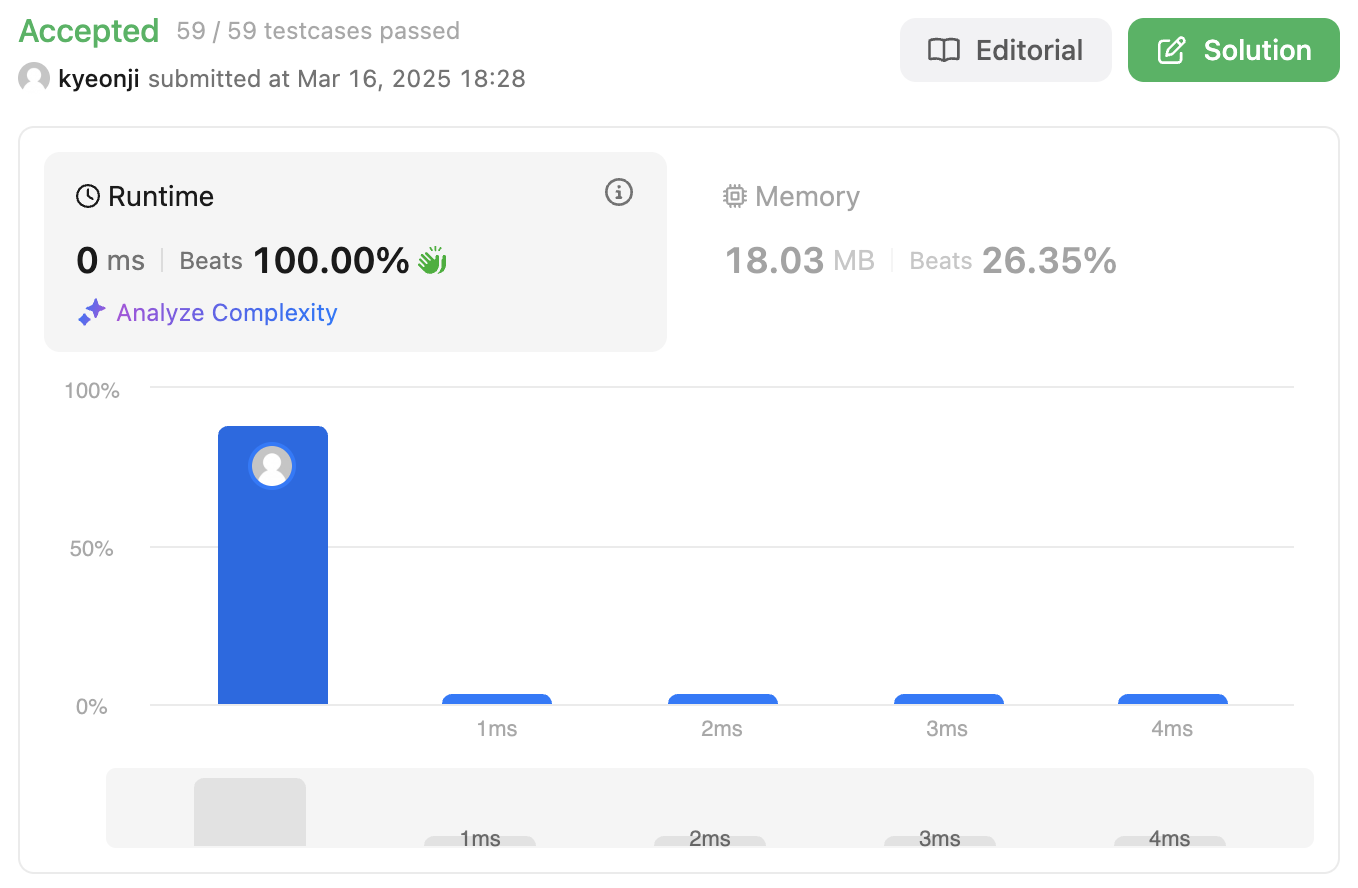The image size is (1358, 888).
Task: Click the info icon in Runtime card
Action: (x=619, y=192)
